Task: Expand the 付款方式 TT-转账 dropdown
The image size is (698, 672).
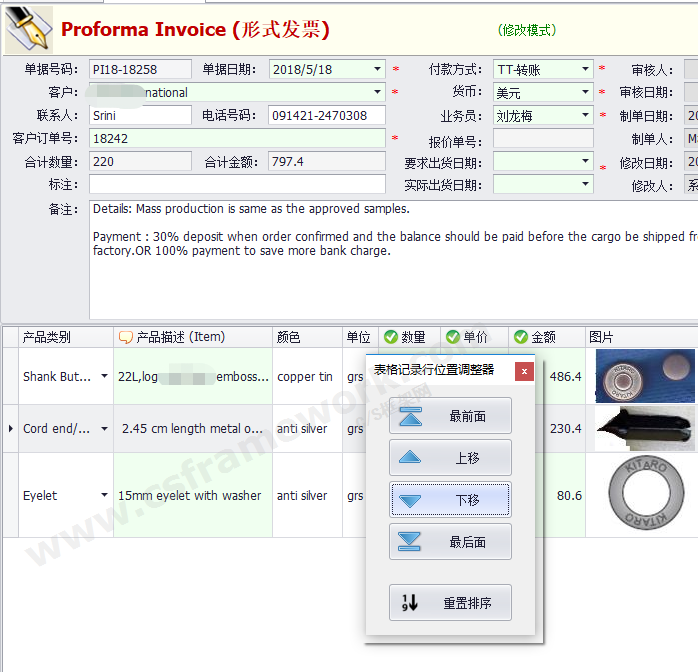Action: [x=585, y=70]
